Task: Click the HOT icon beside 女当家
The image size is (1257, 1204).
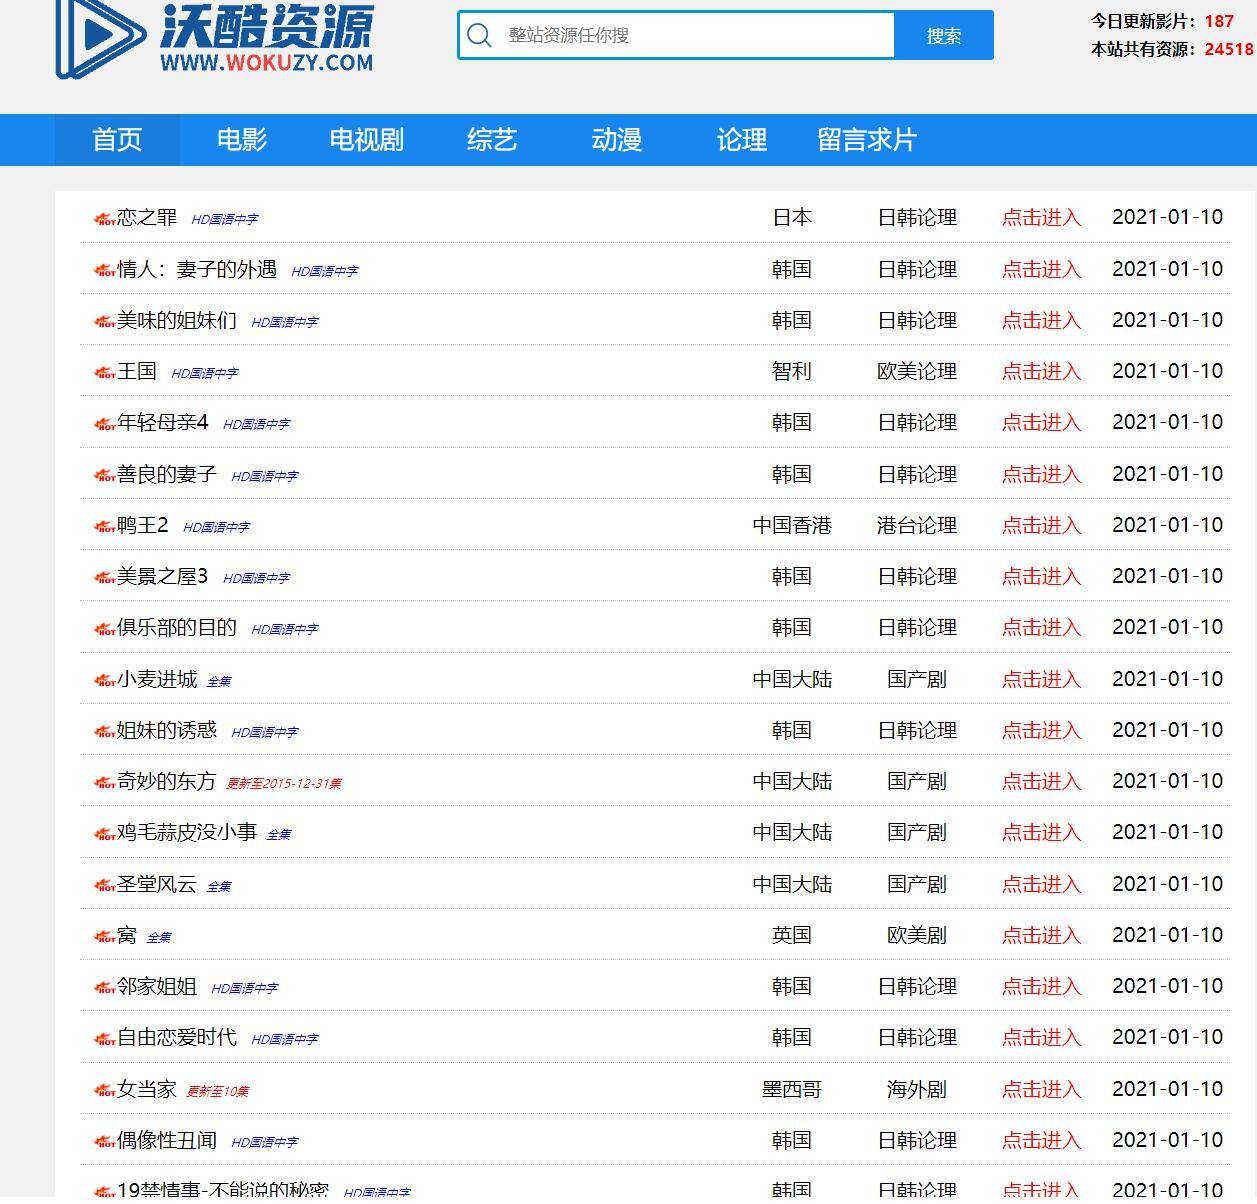Action: click(x=105, y=1091)
